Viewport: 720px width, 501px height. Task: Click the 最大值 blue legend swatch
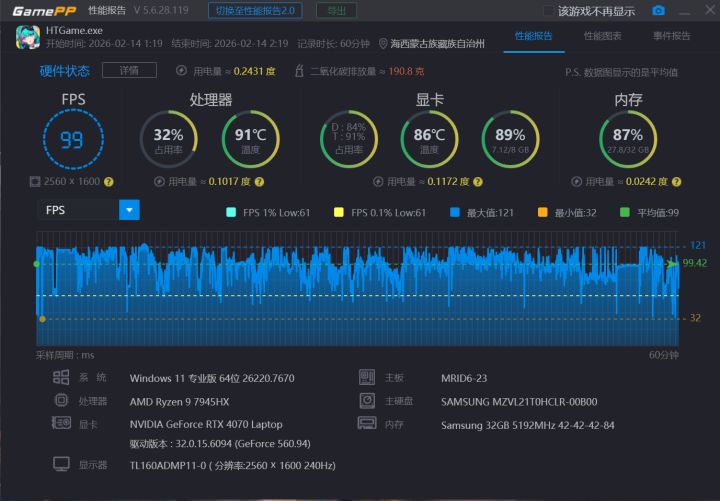pyautogui.click(x=455, y=212)
